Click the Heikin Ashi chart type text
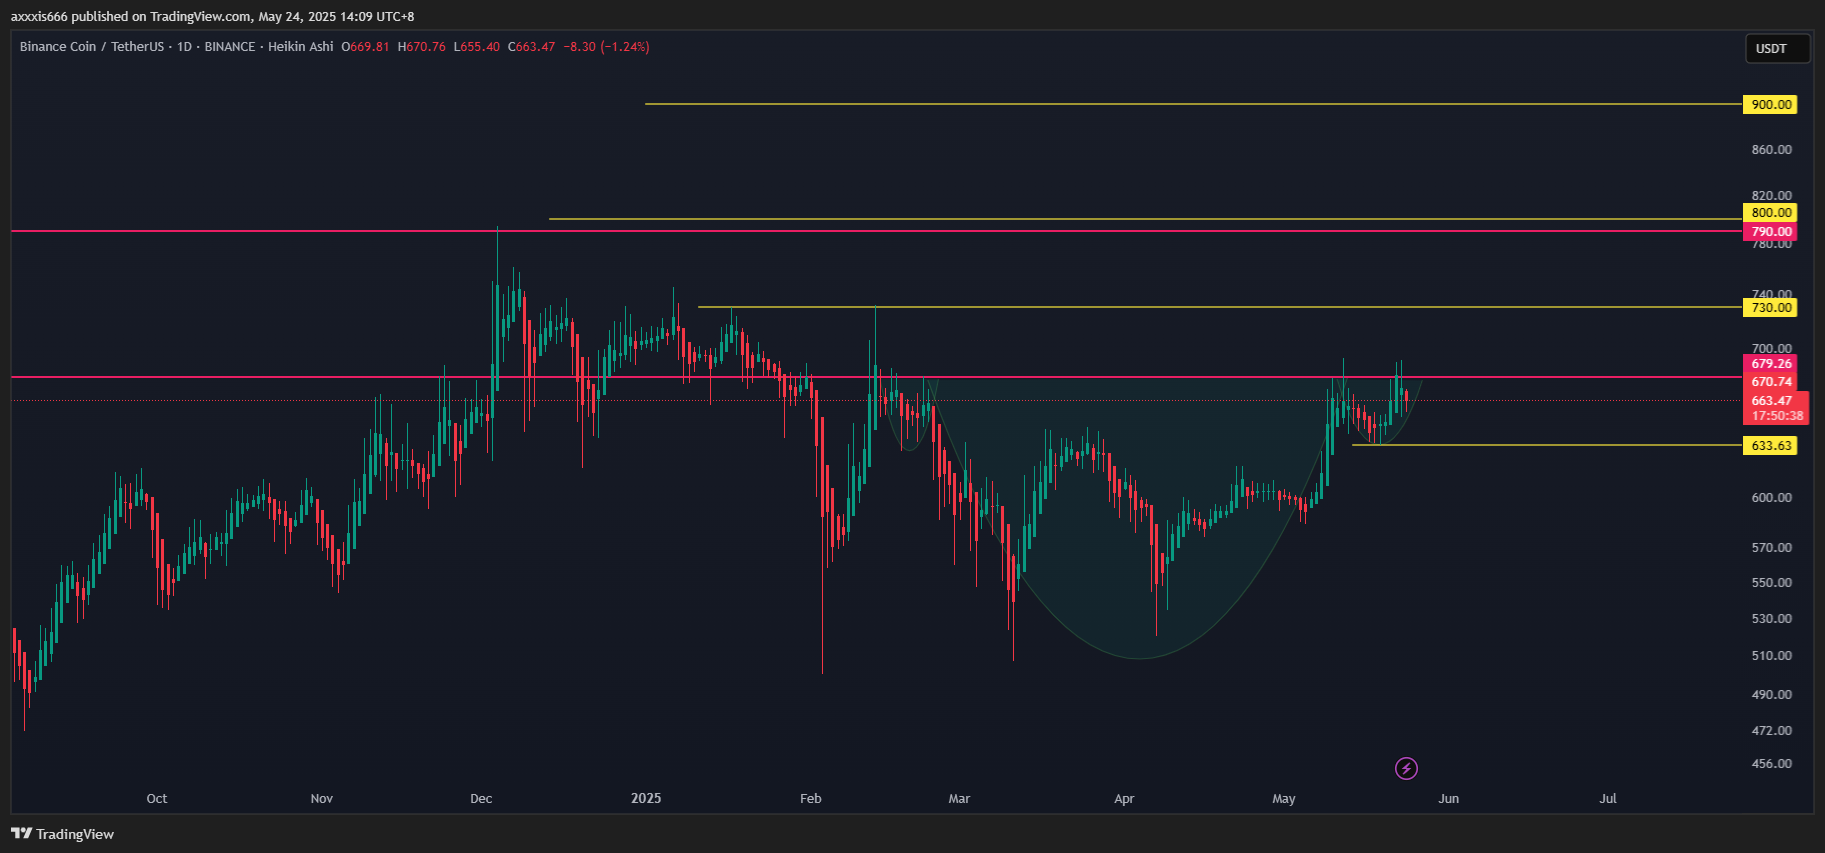Viewport: 1825px width, 853px height. click(x=301, y=47)
